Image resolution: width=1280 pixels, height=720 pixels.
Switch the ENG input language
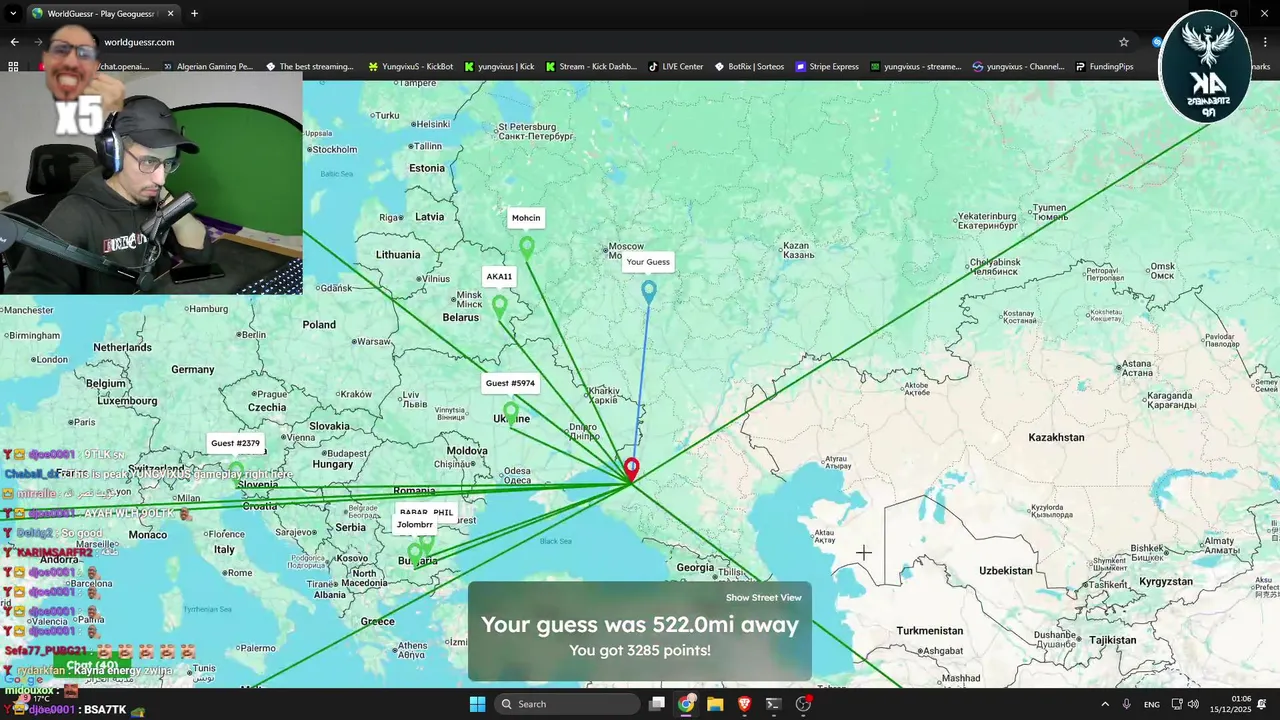click(1152, 704)
